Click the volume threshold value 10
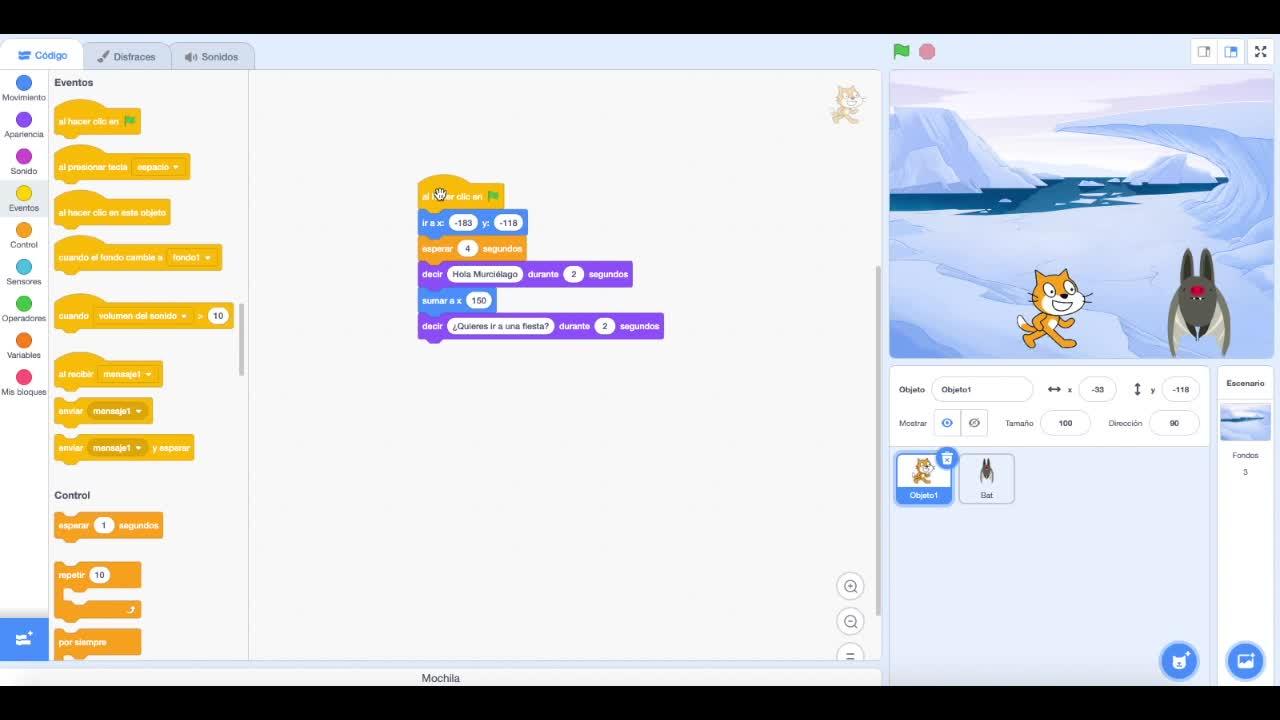 coord(218,316)
